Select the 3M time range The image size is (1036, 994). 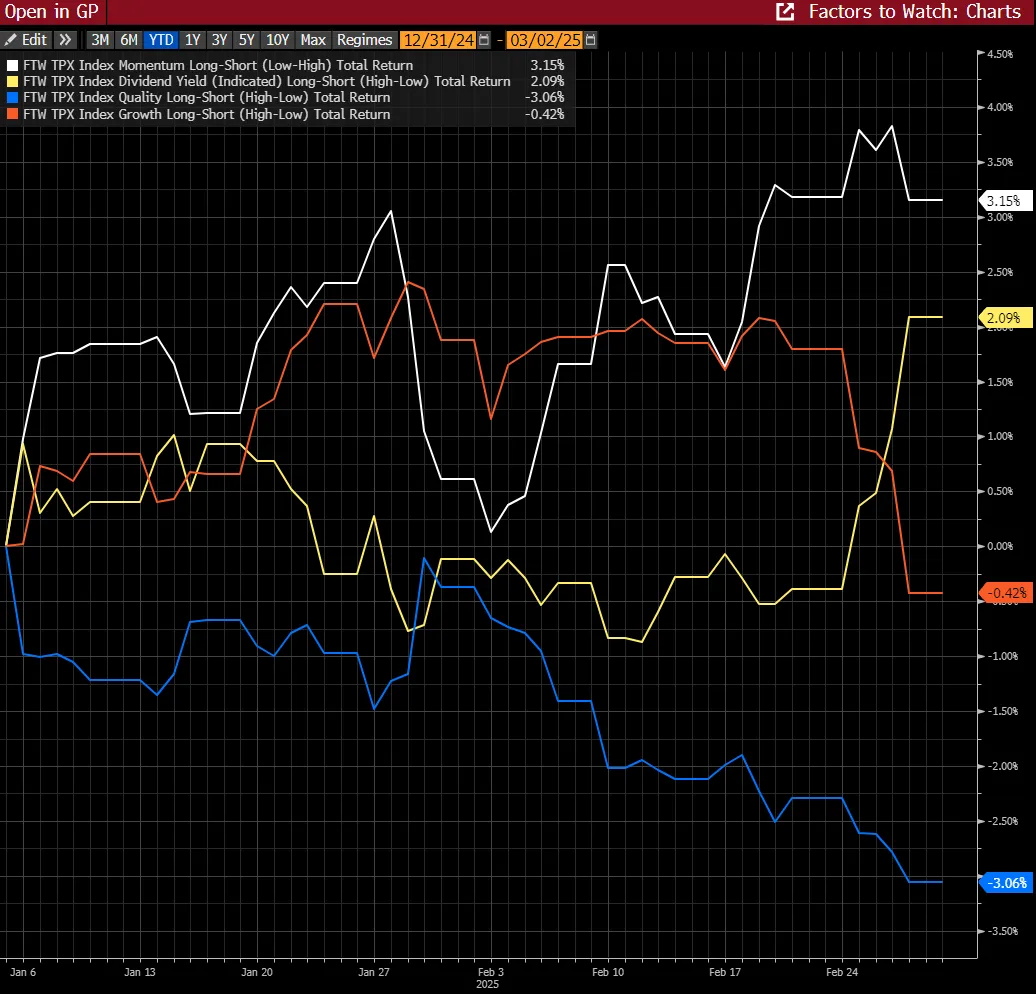[x=100, y=40]
